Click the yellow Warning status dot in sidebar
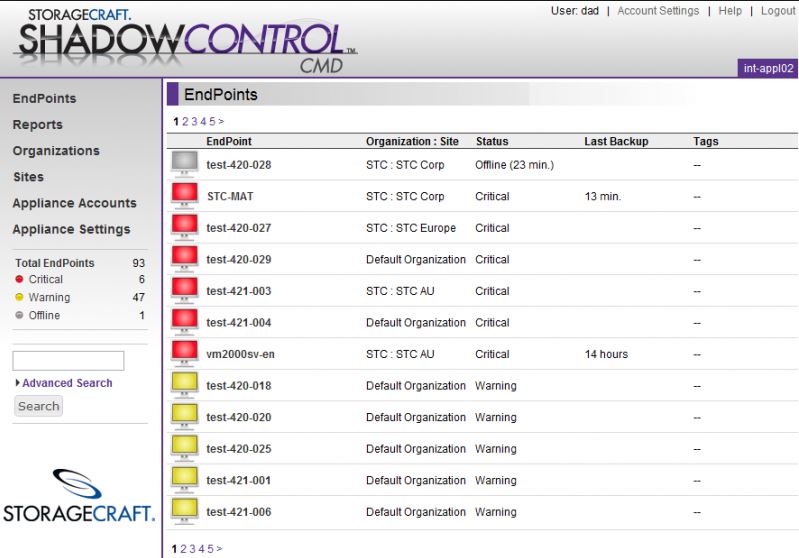Viewport: 799px width, 558px height. click(19, 297)
